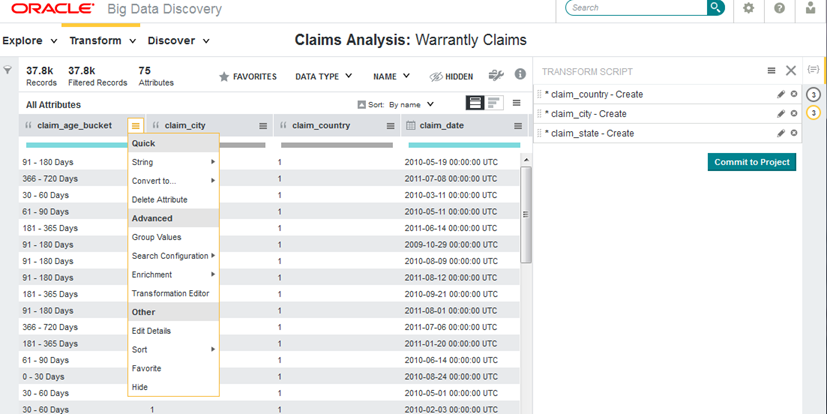
Task: Select Delete Attribute from menu
Action: [x=173, y=200]
